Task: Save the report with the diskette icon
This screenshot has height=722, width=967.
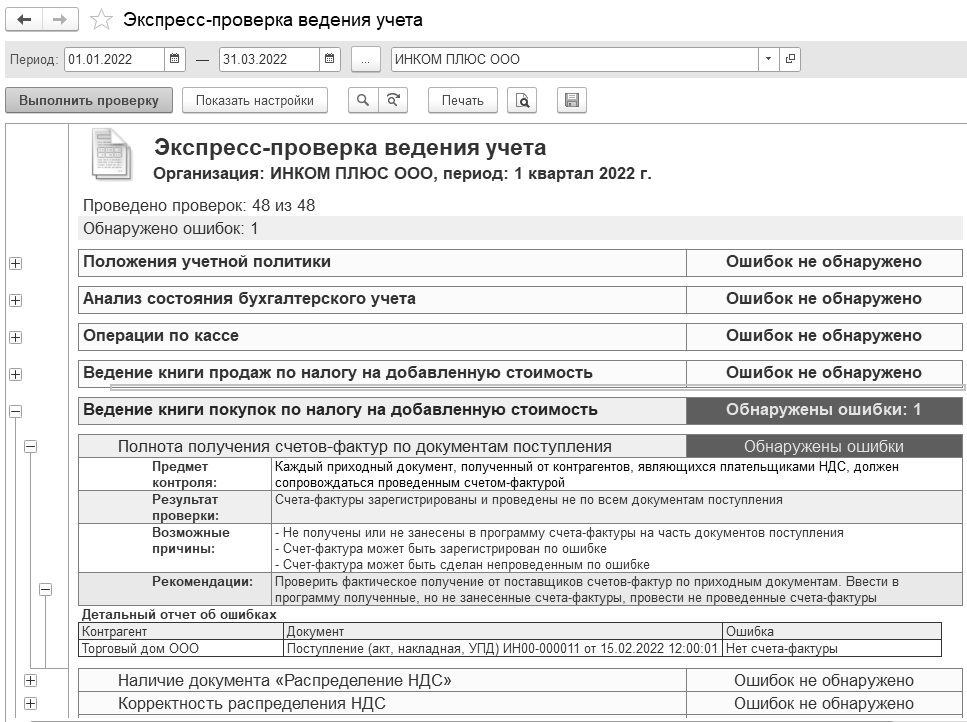Action: pyautogui.click(x=572, y=101)
